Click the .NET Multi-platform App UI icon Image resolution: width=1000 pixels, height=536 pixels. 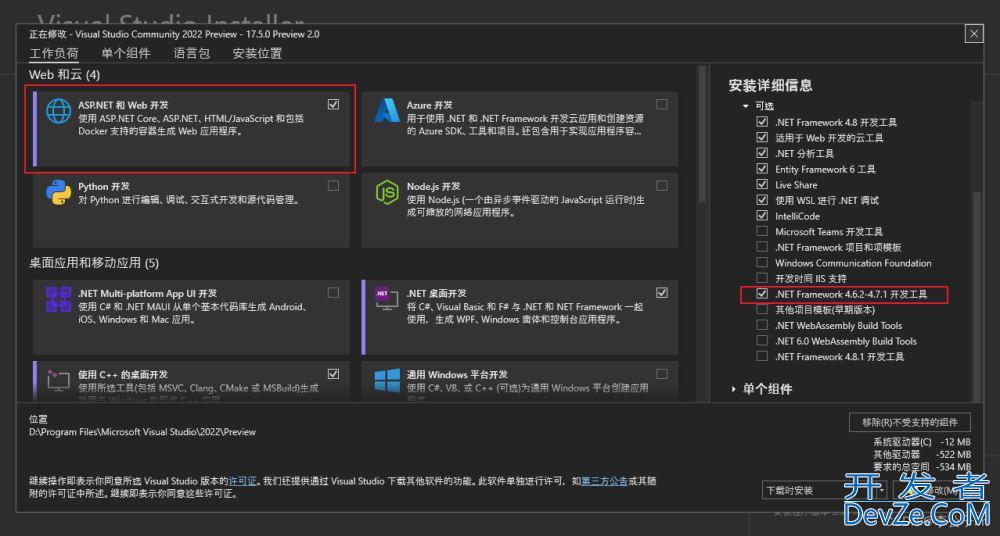click(59, 299)
